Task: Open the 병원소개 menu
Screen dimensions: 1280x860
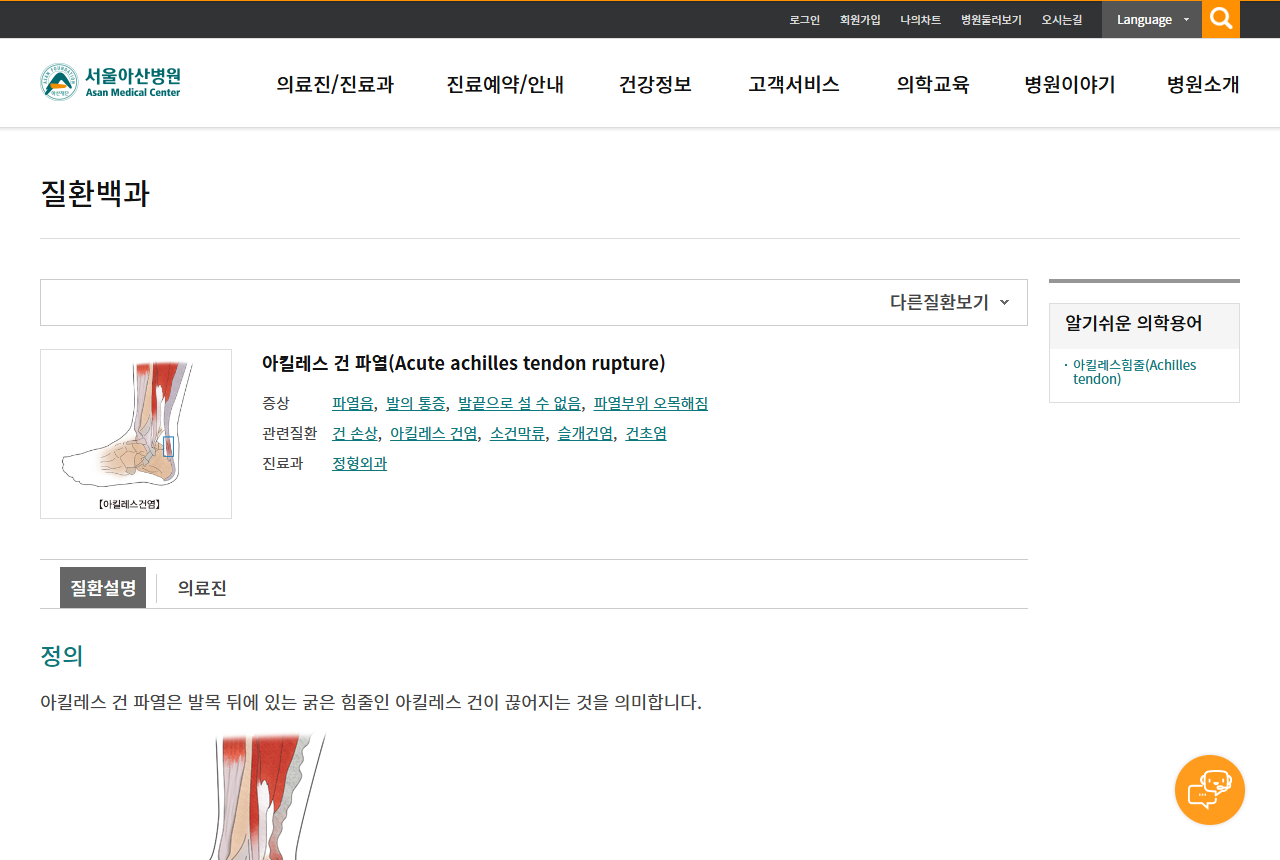Action: (x=1203, y=85)
